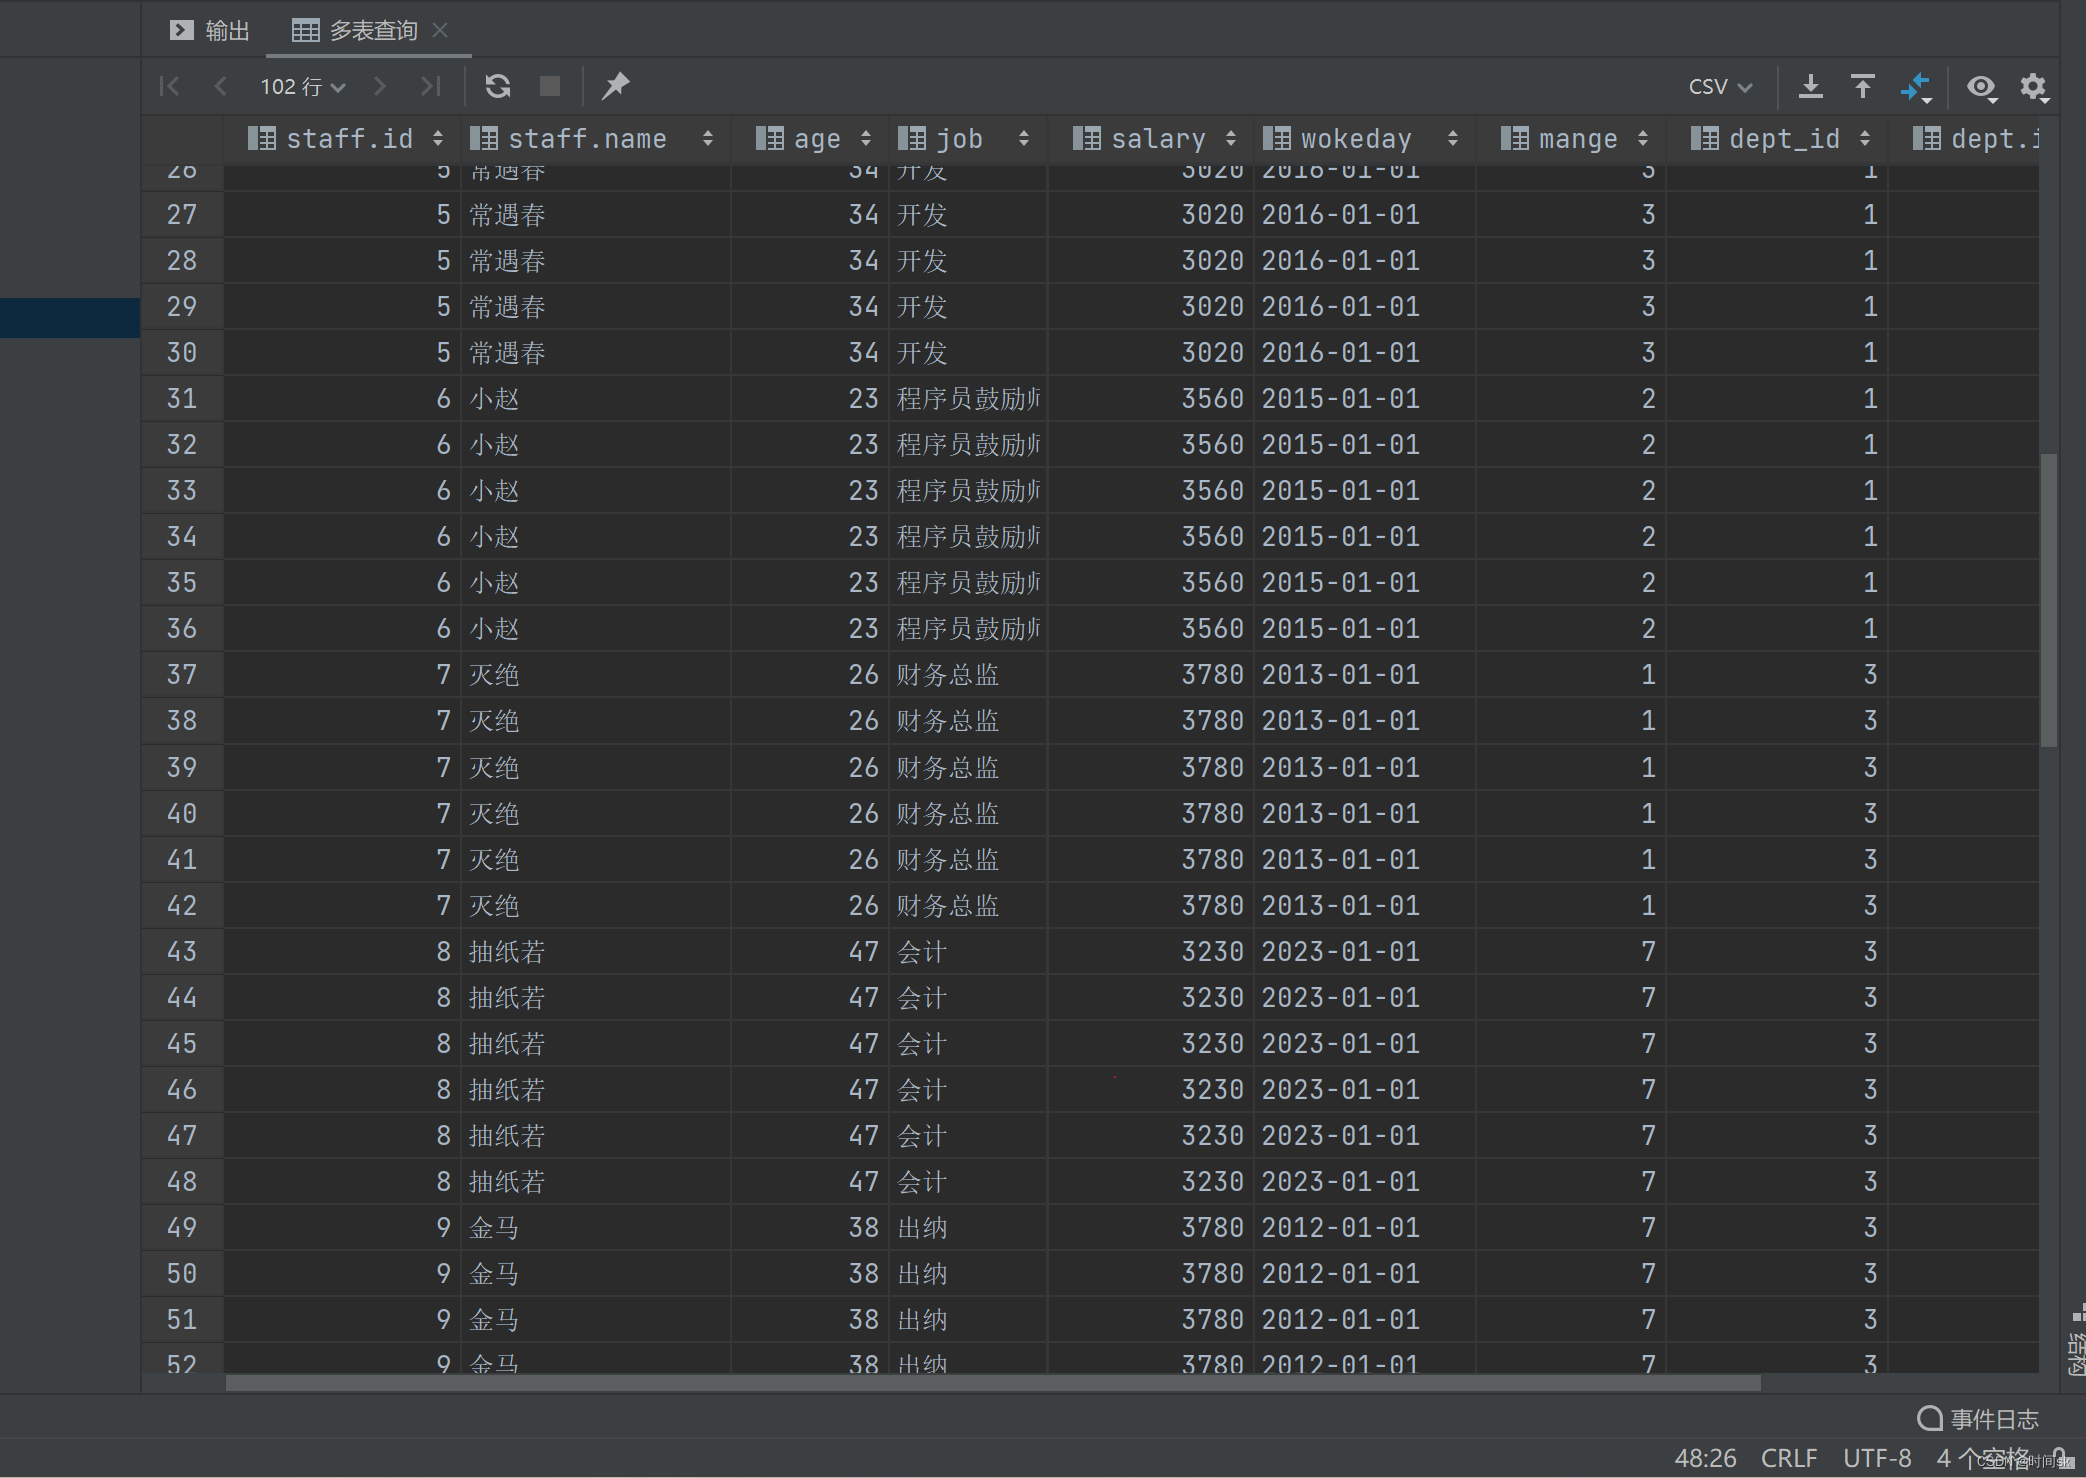Close the 多表查询 tab
The width and height of the screenshot is (2086, 1478).
point(440,30)
